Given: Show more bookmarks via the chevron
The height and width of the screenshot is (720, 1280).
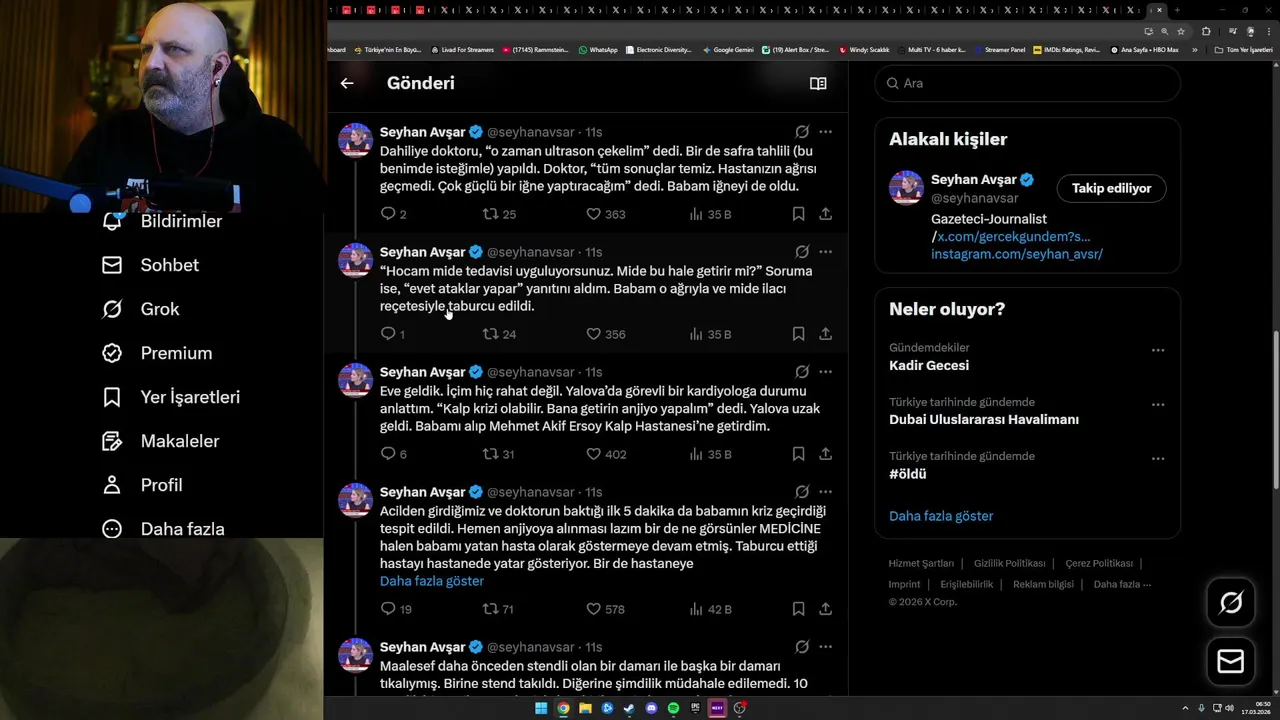Looking at the screenshot, I should (x=1194, y=49).
